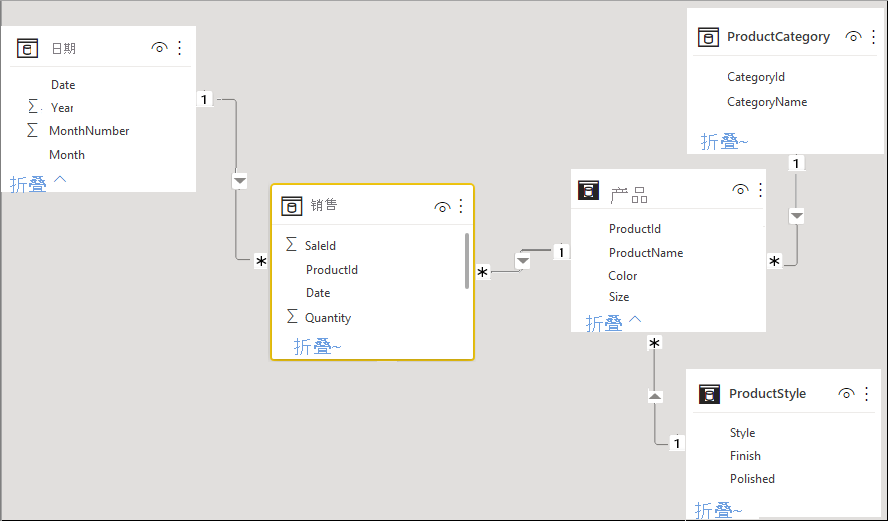The height and width of the screenshot is (521, 888).
Task: Toggle visibility of the 日期 table
Action: point(159,48)
